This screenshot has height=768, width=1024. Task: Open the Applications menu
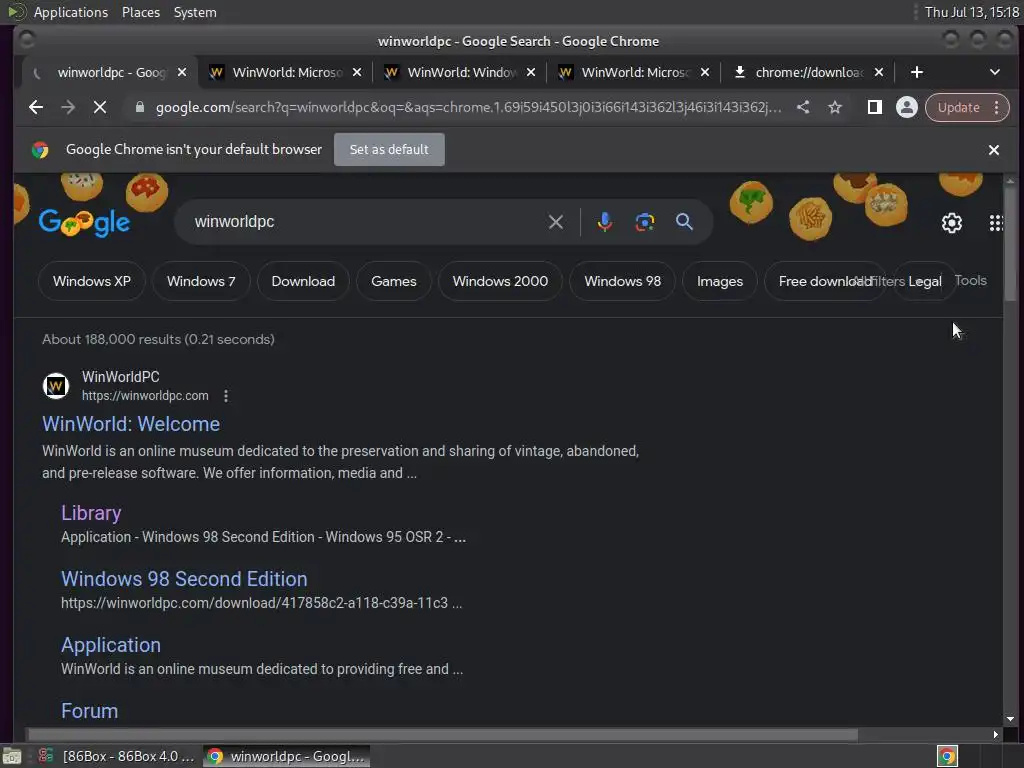(71, 12)
